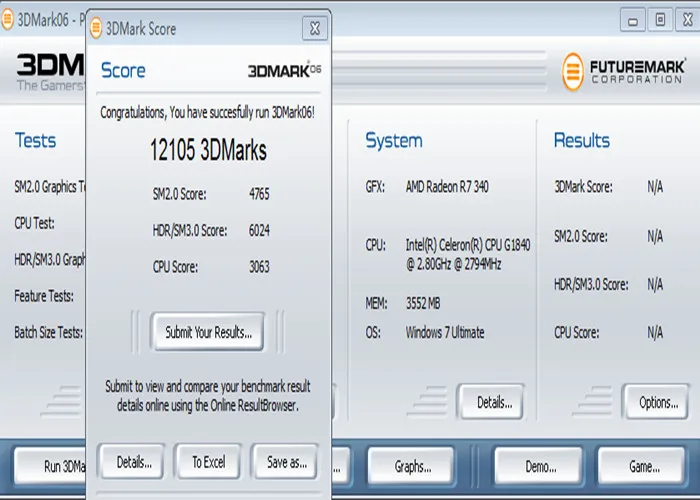Launch the Game button
This screenshot has width=700, height=500.
coord(642,466)
